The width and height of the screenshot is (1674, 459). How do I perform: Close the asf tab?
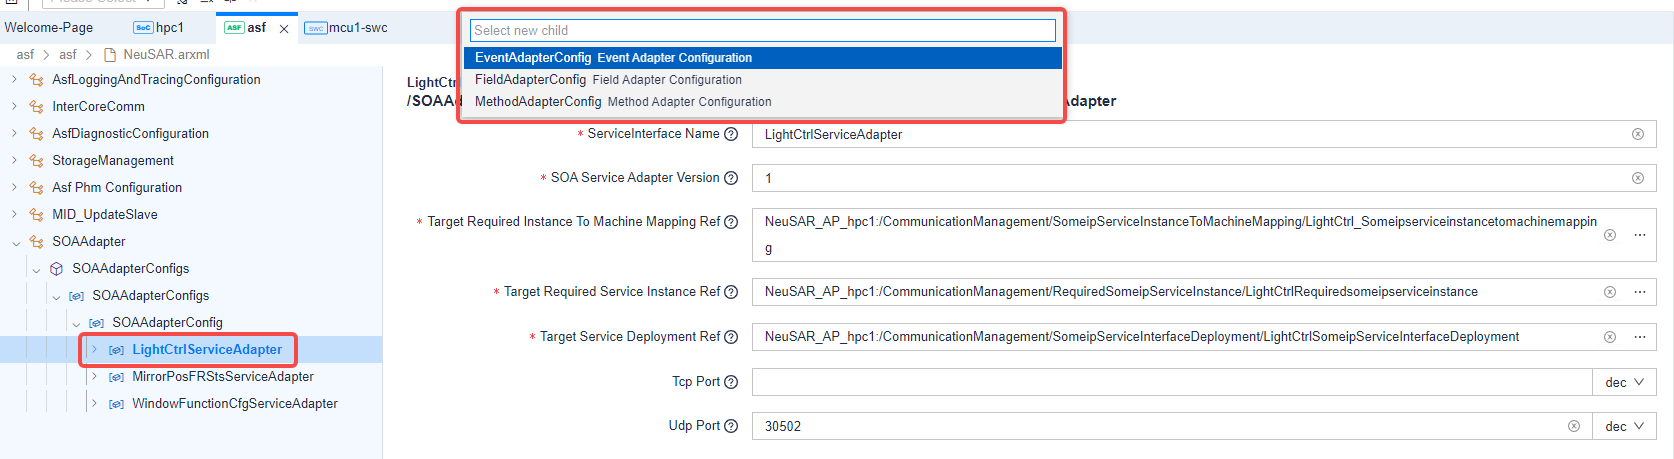[284, 29]
